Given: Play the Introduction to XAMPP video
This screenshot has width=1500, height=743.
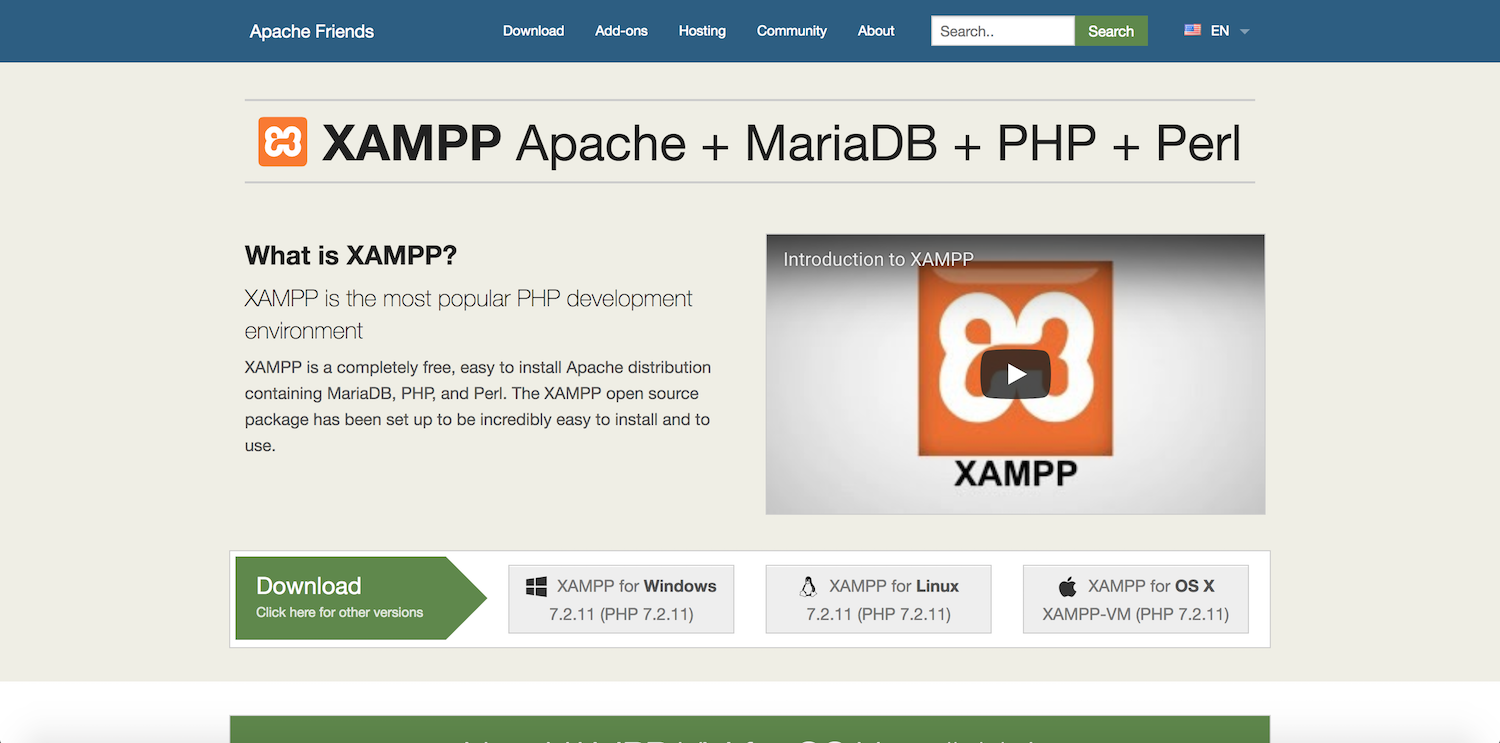Looking at the screenshot, I should 1015,374.
